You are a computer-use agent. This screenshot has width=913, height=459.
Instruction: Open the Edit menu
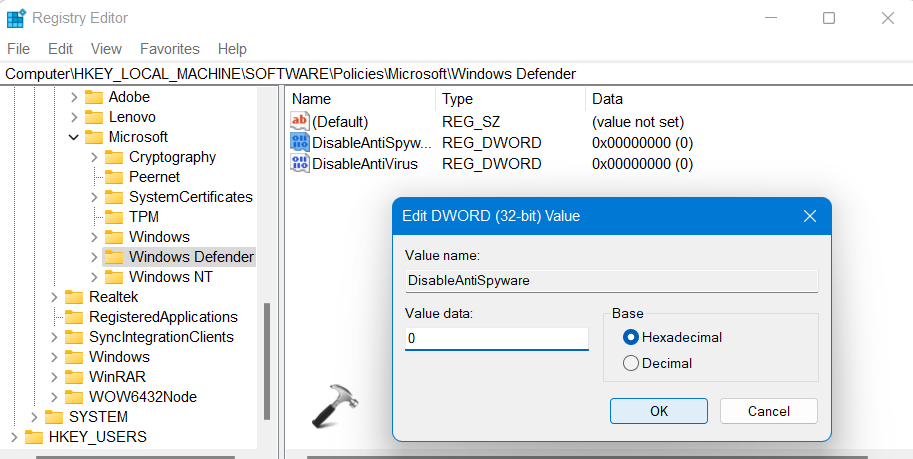(x=60, y=49)
